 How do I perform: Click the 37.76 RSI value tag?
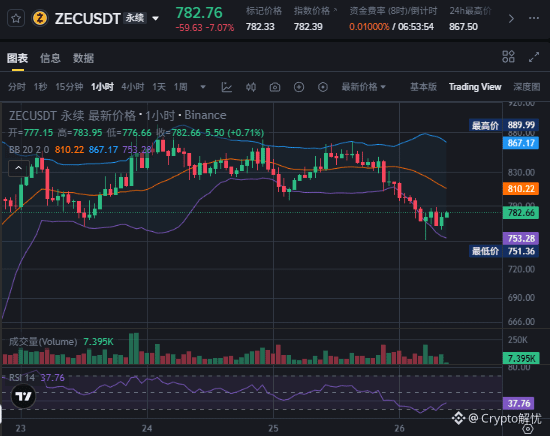(519, 403)
